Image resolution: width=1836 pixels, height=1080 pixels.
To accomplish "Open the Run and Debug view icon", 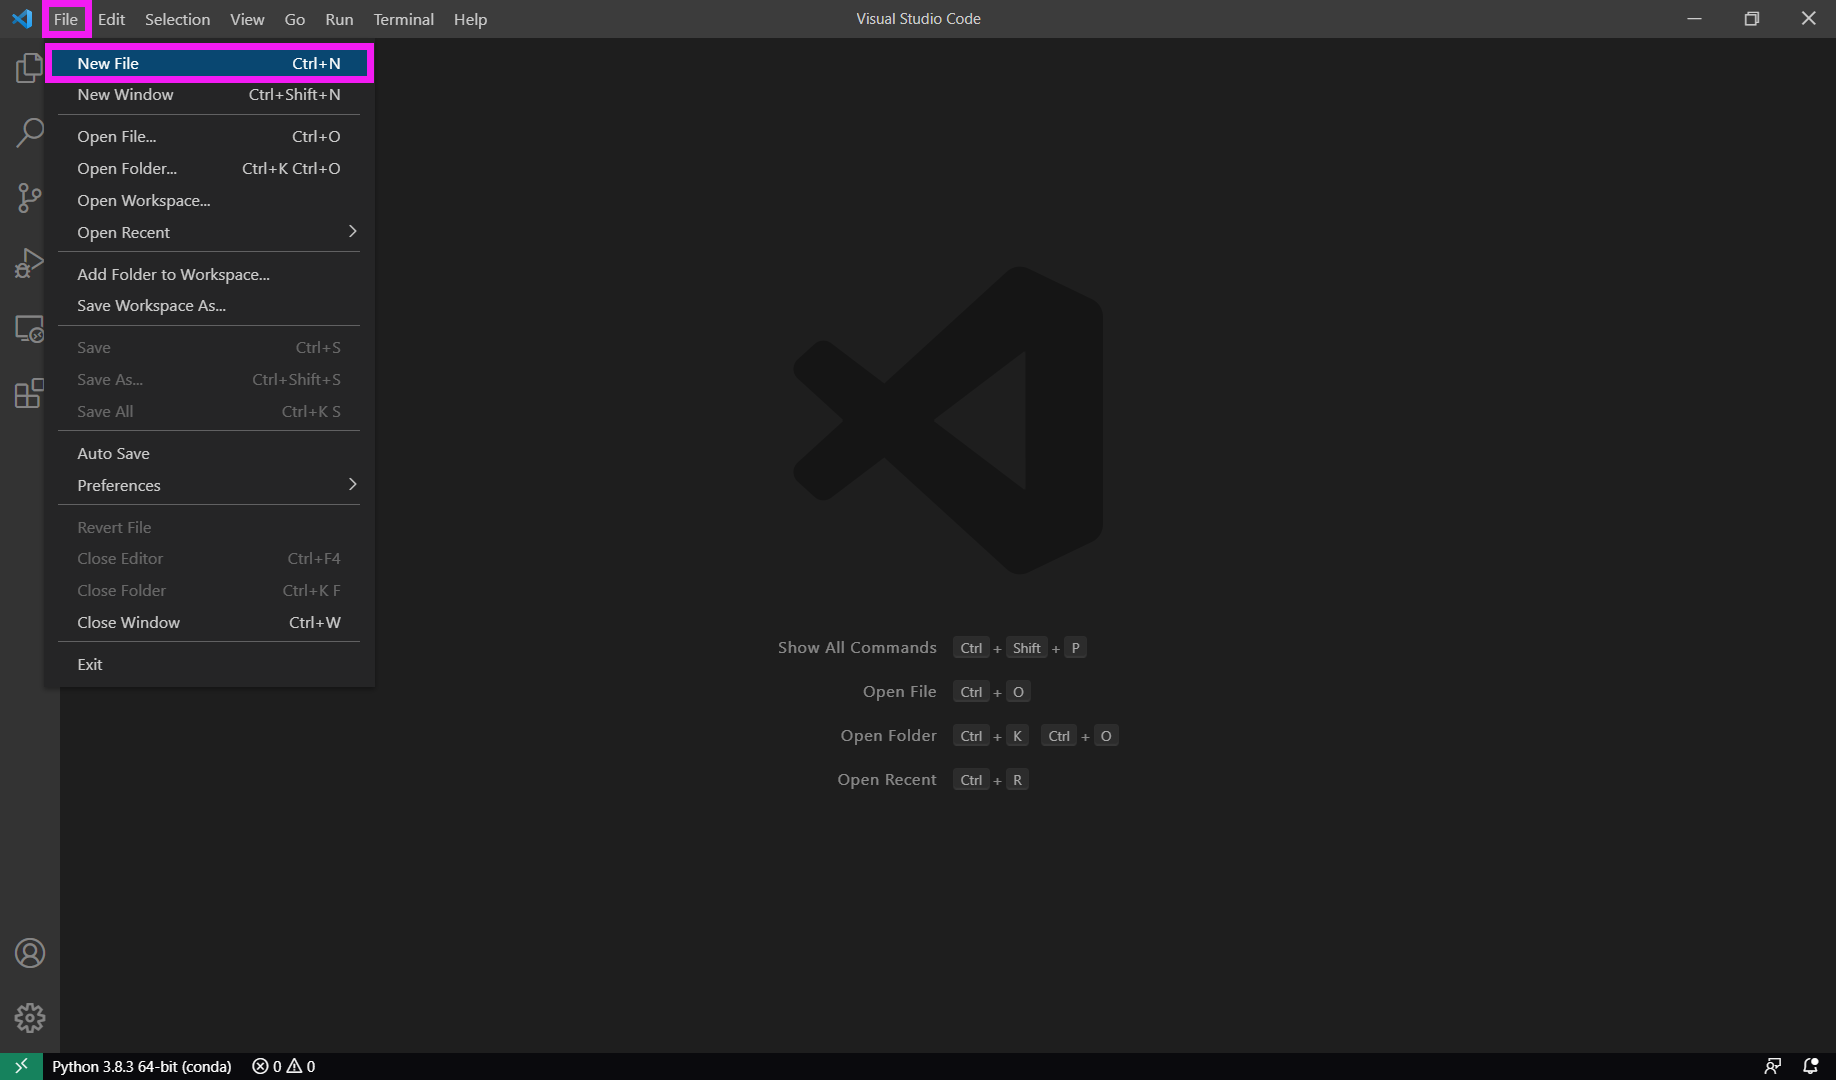I will coord(29,263).
